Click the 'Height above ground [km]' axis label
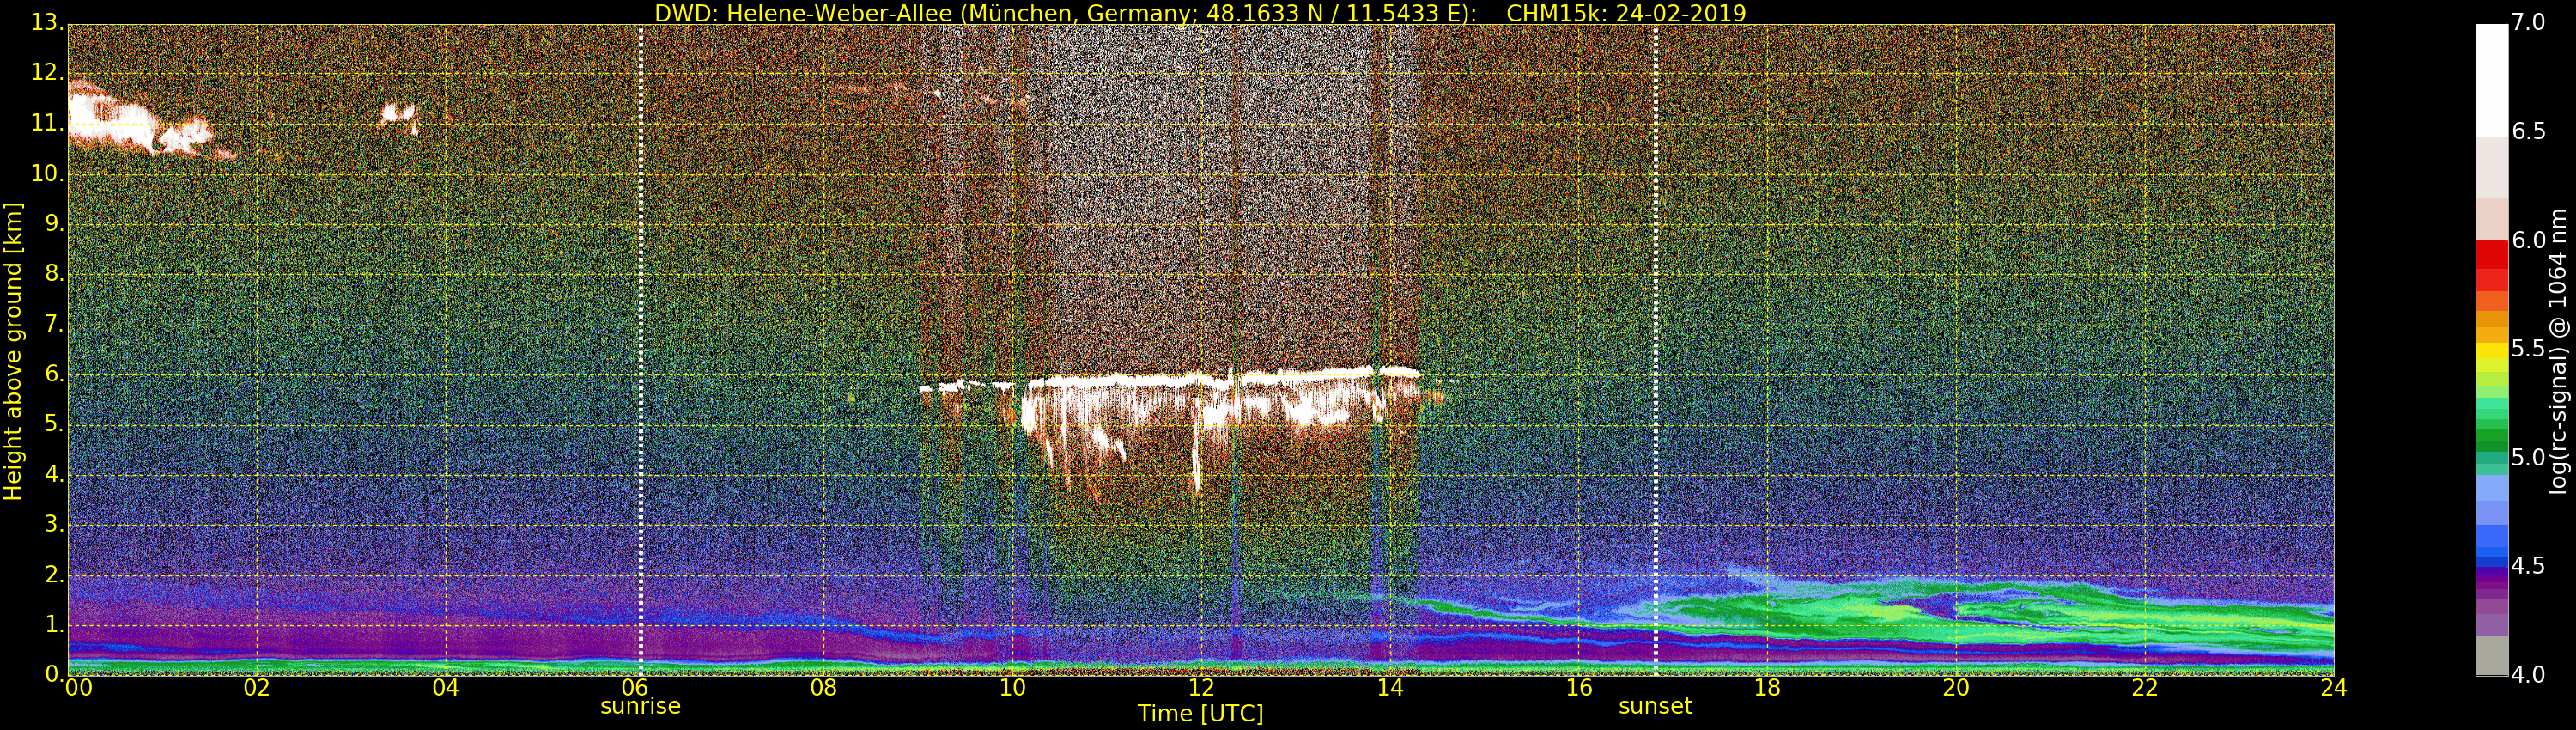Screen dimensions: 2576x730 pos(13,350)
